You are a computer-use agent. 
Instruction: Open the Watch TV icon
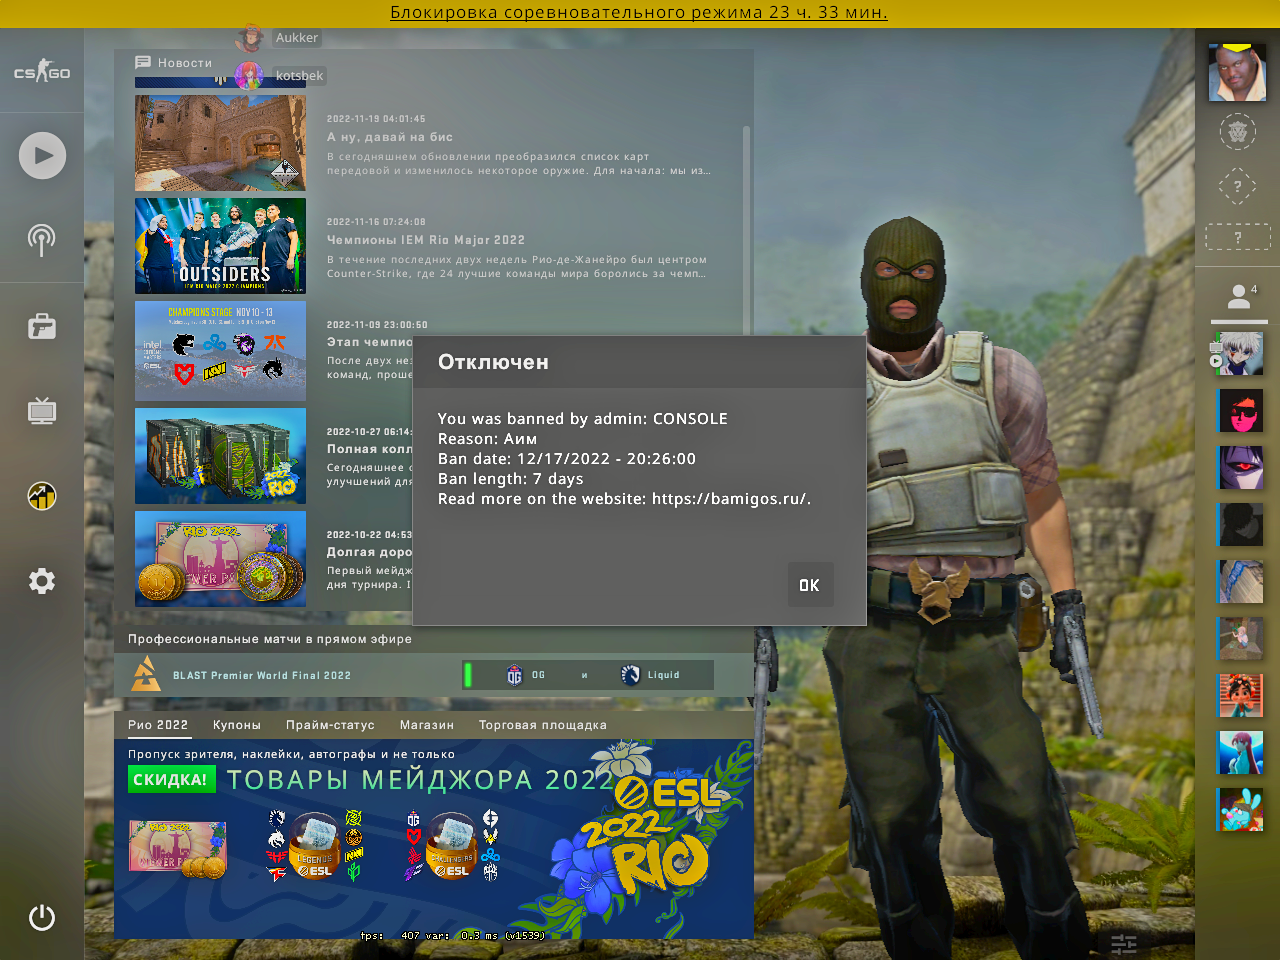pyautogui.click(x=42, y=411)
